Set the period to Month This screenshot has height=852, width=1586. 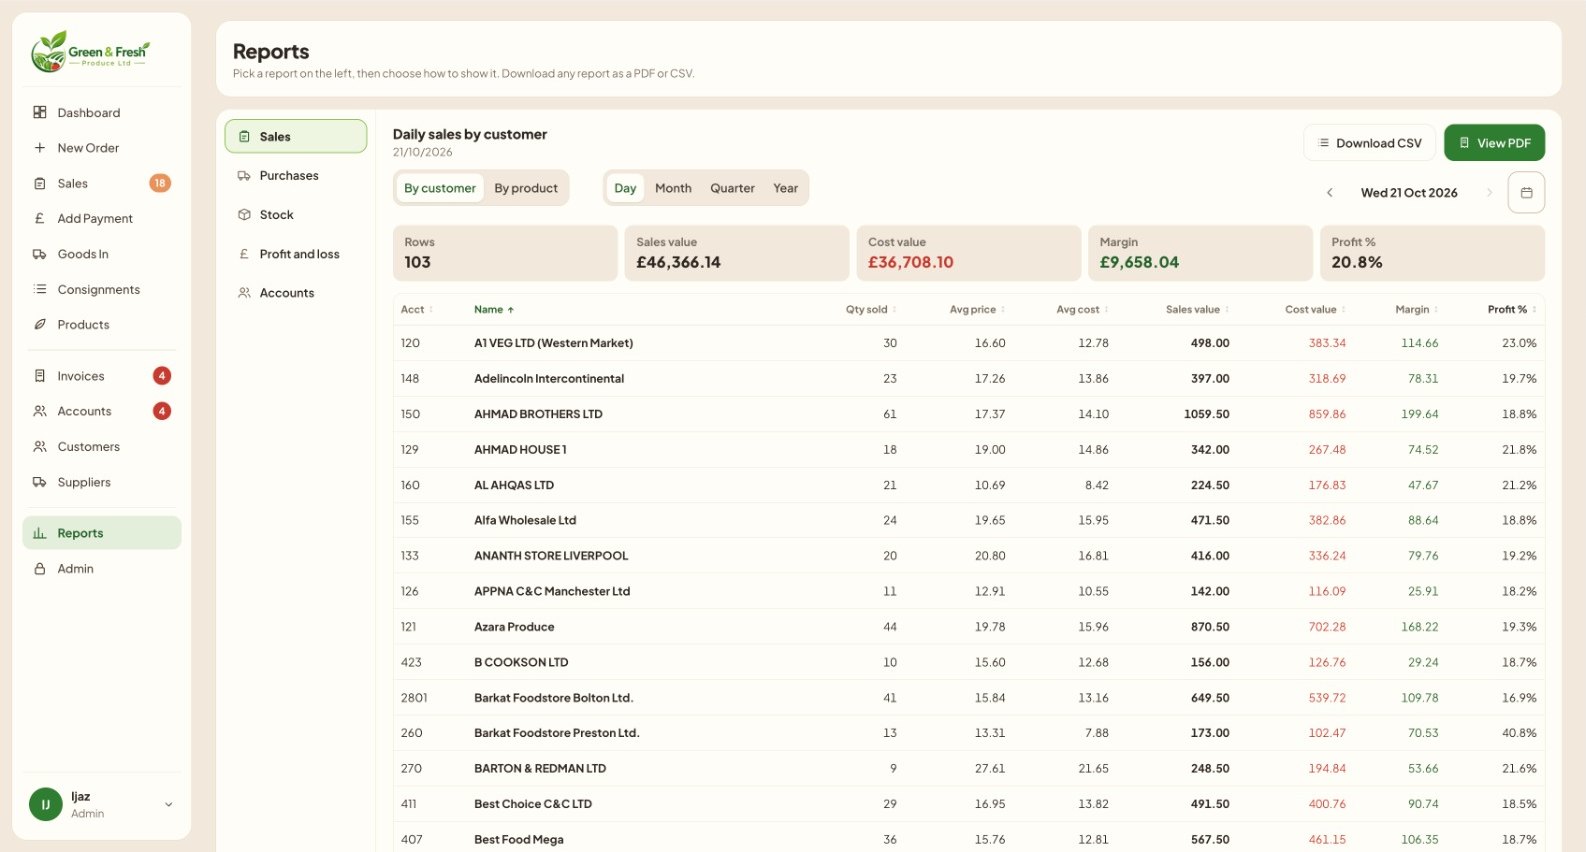pyautogui.click(x=673, y=188)
